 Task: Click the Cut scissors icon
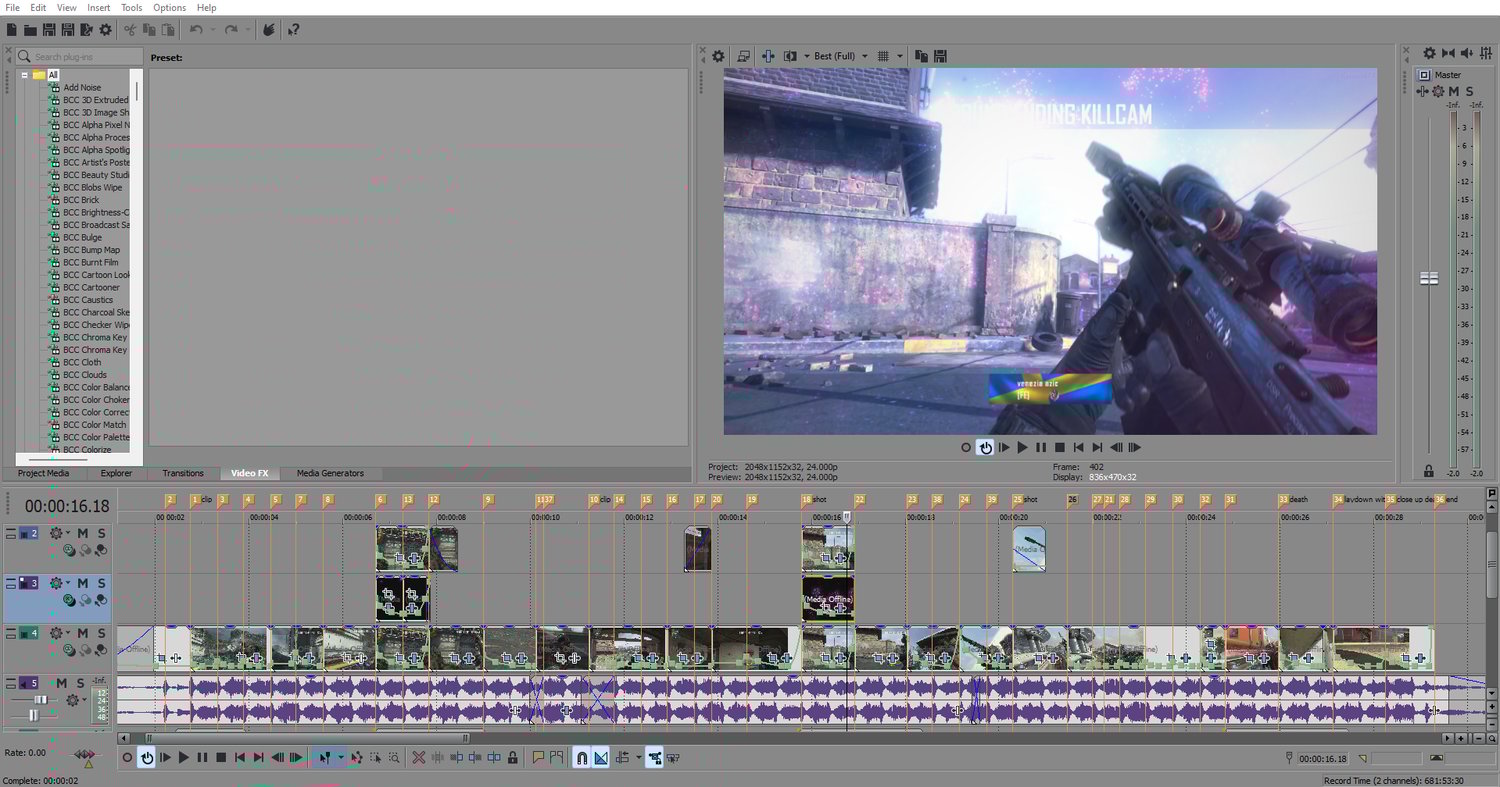coord(130,30)
